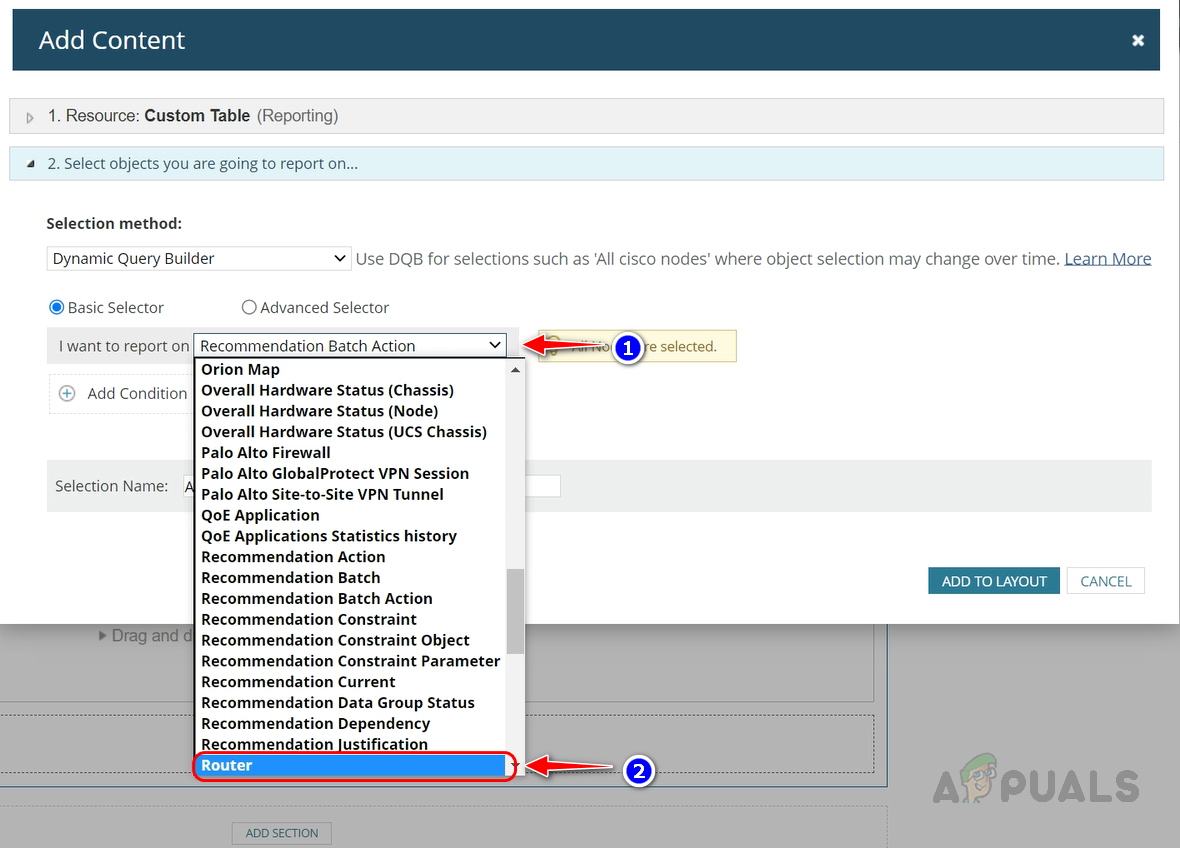Click the dropdown list scroll-up arrow
1180x848 pixels.
pyautogui.click(x=515, y=369)
